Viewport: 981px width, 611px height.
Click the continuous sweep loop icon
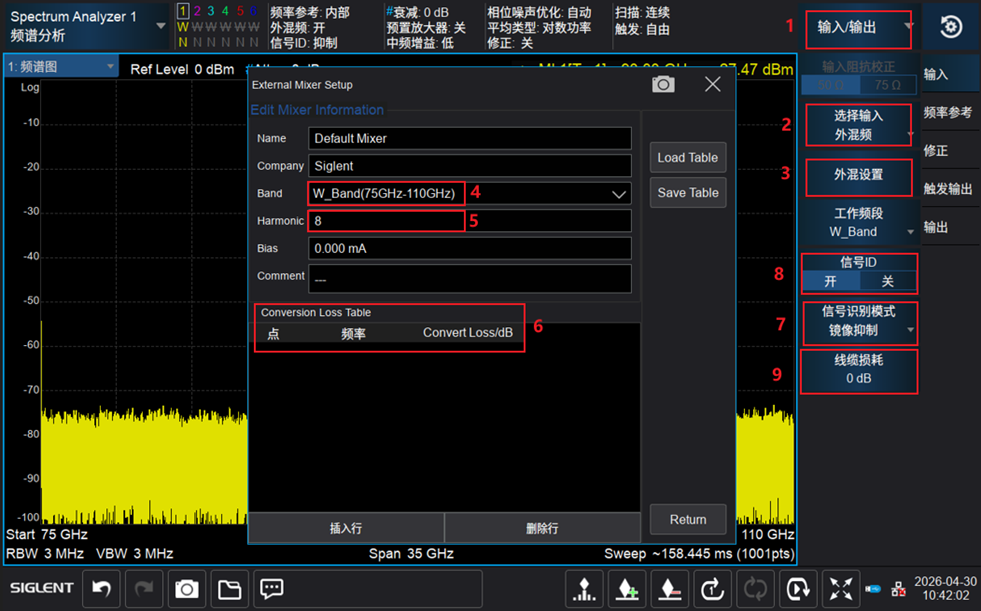point(755,588)
